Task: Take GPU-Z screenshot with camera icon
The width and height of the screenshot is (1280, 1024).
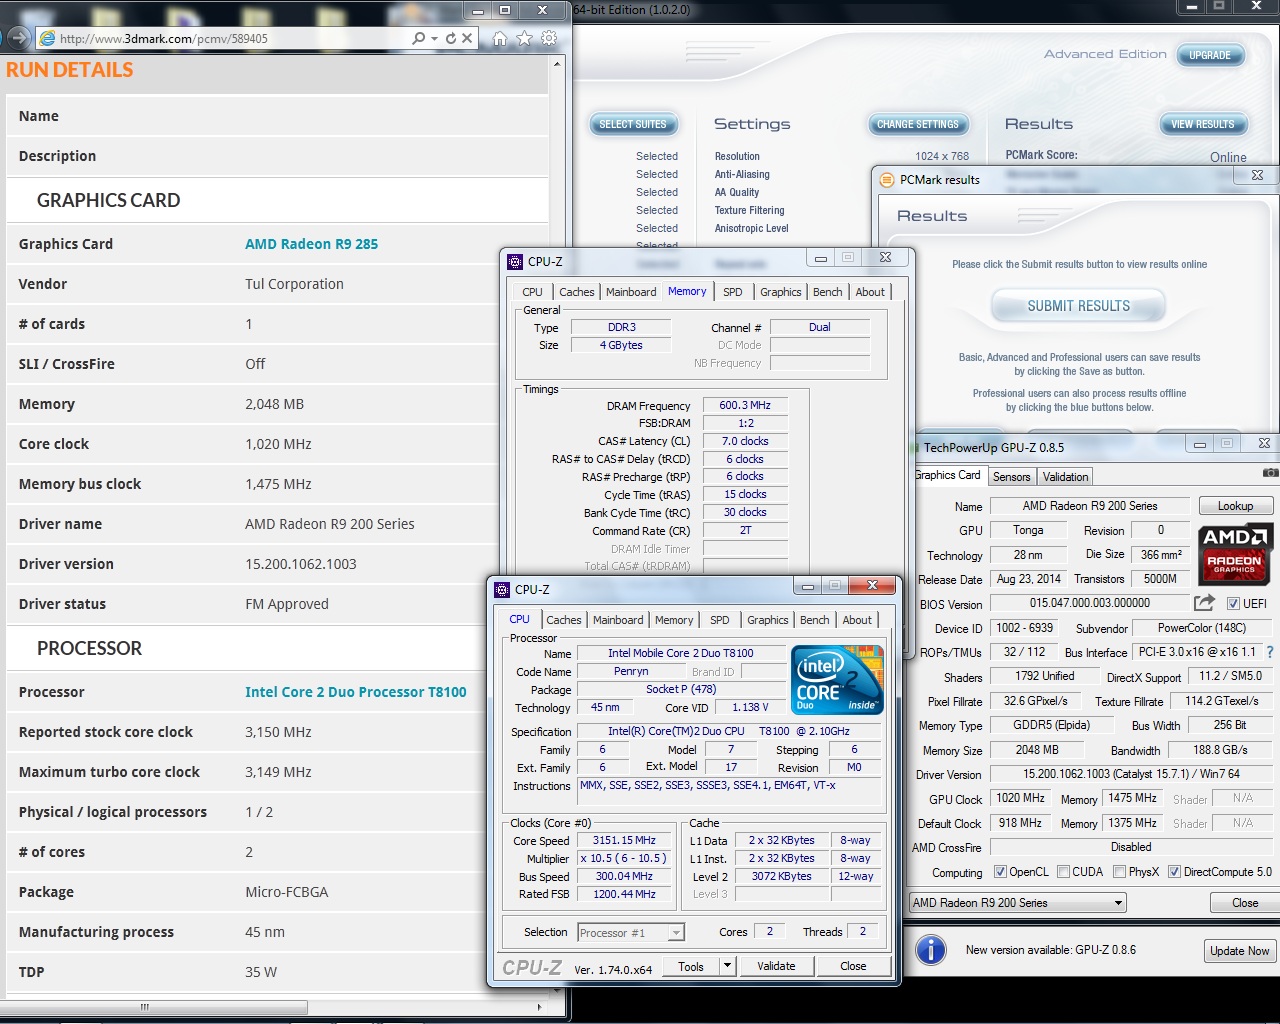Action: (1270, 472)
